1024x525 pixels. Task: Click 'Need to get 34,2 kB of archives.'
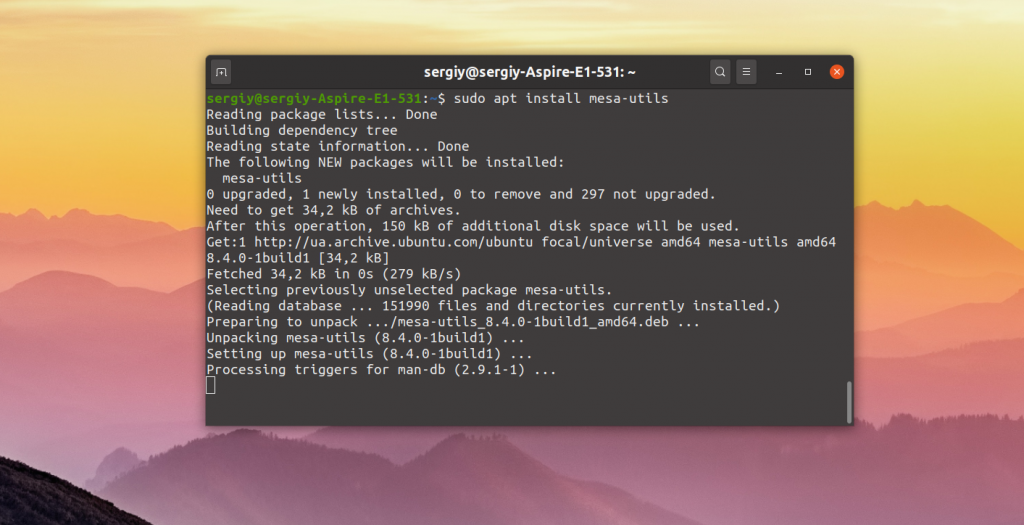click(334, 210)
